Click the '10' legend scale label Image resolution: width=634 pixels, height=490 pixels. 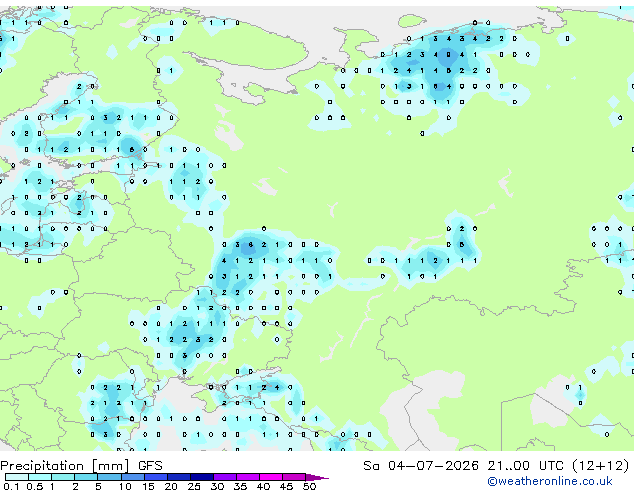coord(125,486)
